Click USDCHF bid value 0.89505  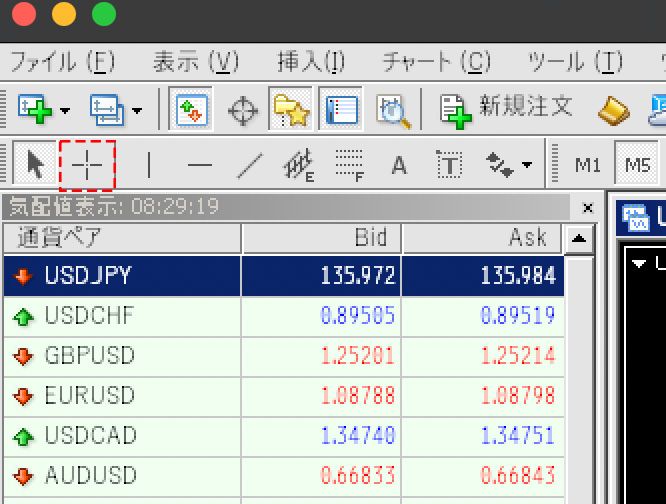pyautogui.click(x=358, y=316)
